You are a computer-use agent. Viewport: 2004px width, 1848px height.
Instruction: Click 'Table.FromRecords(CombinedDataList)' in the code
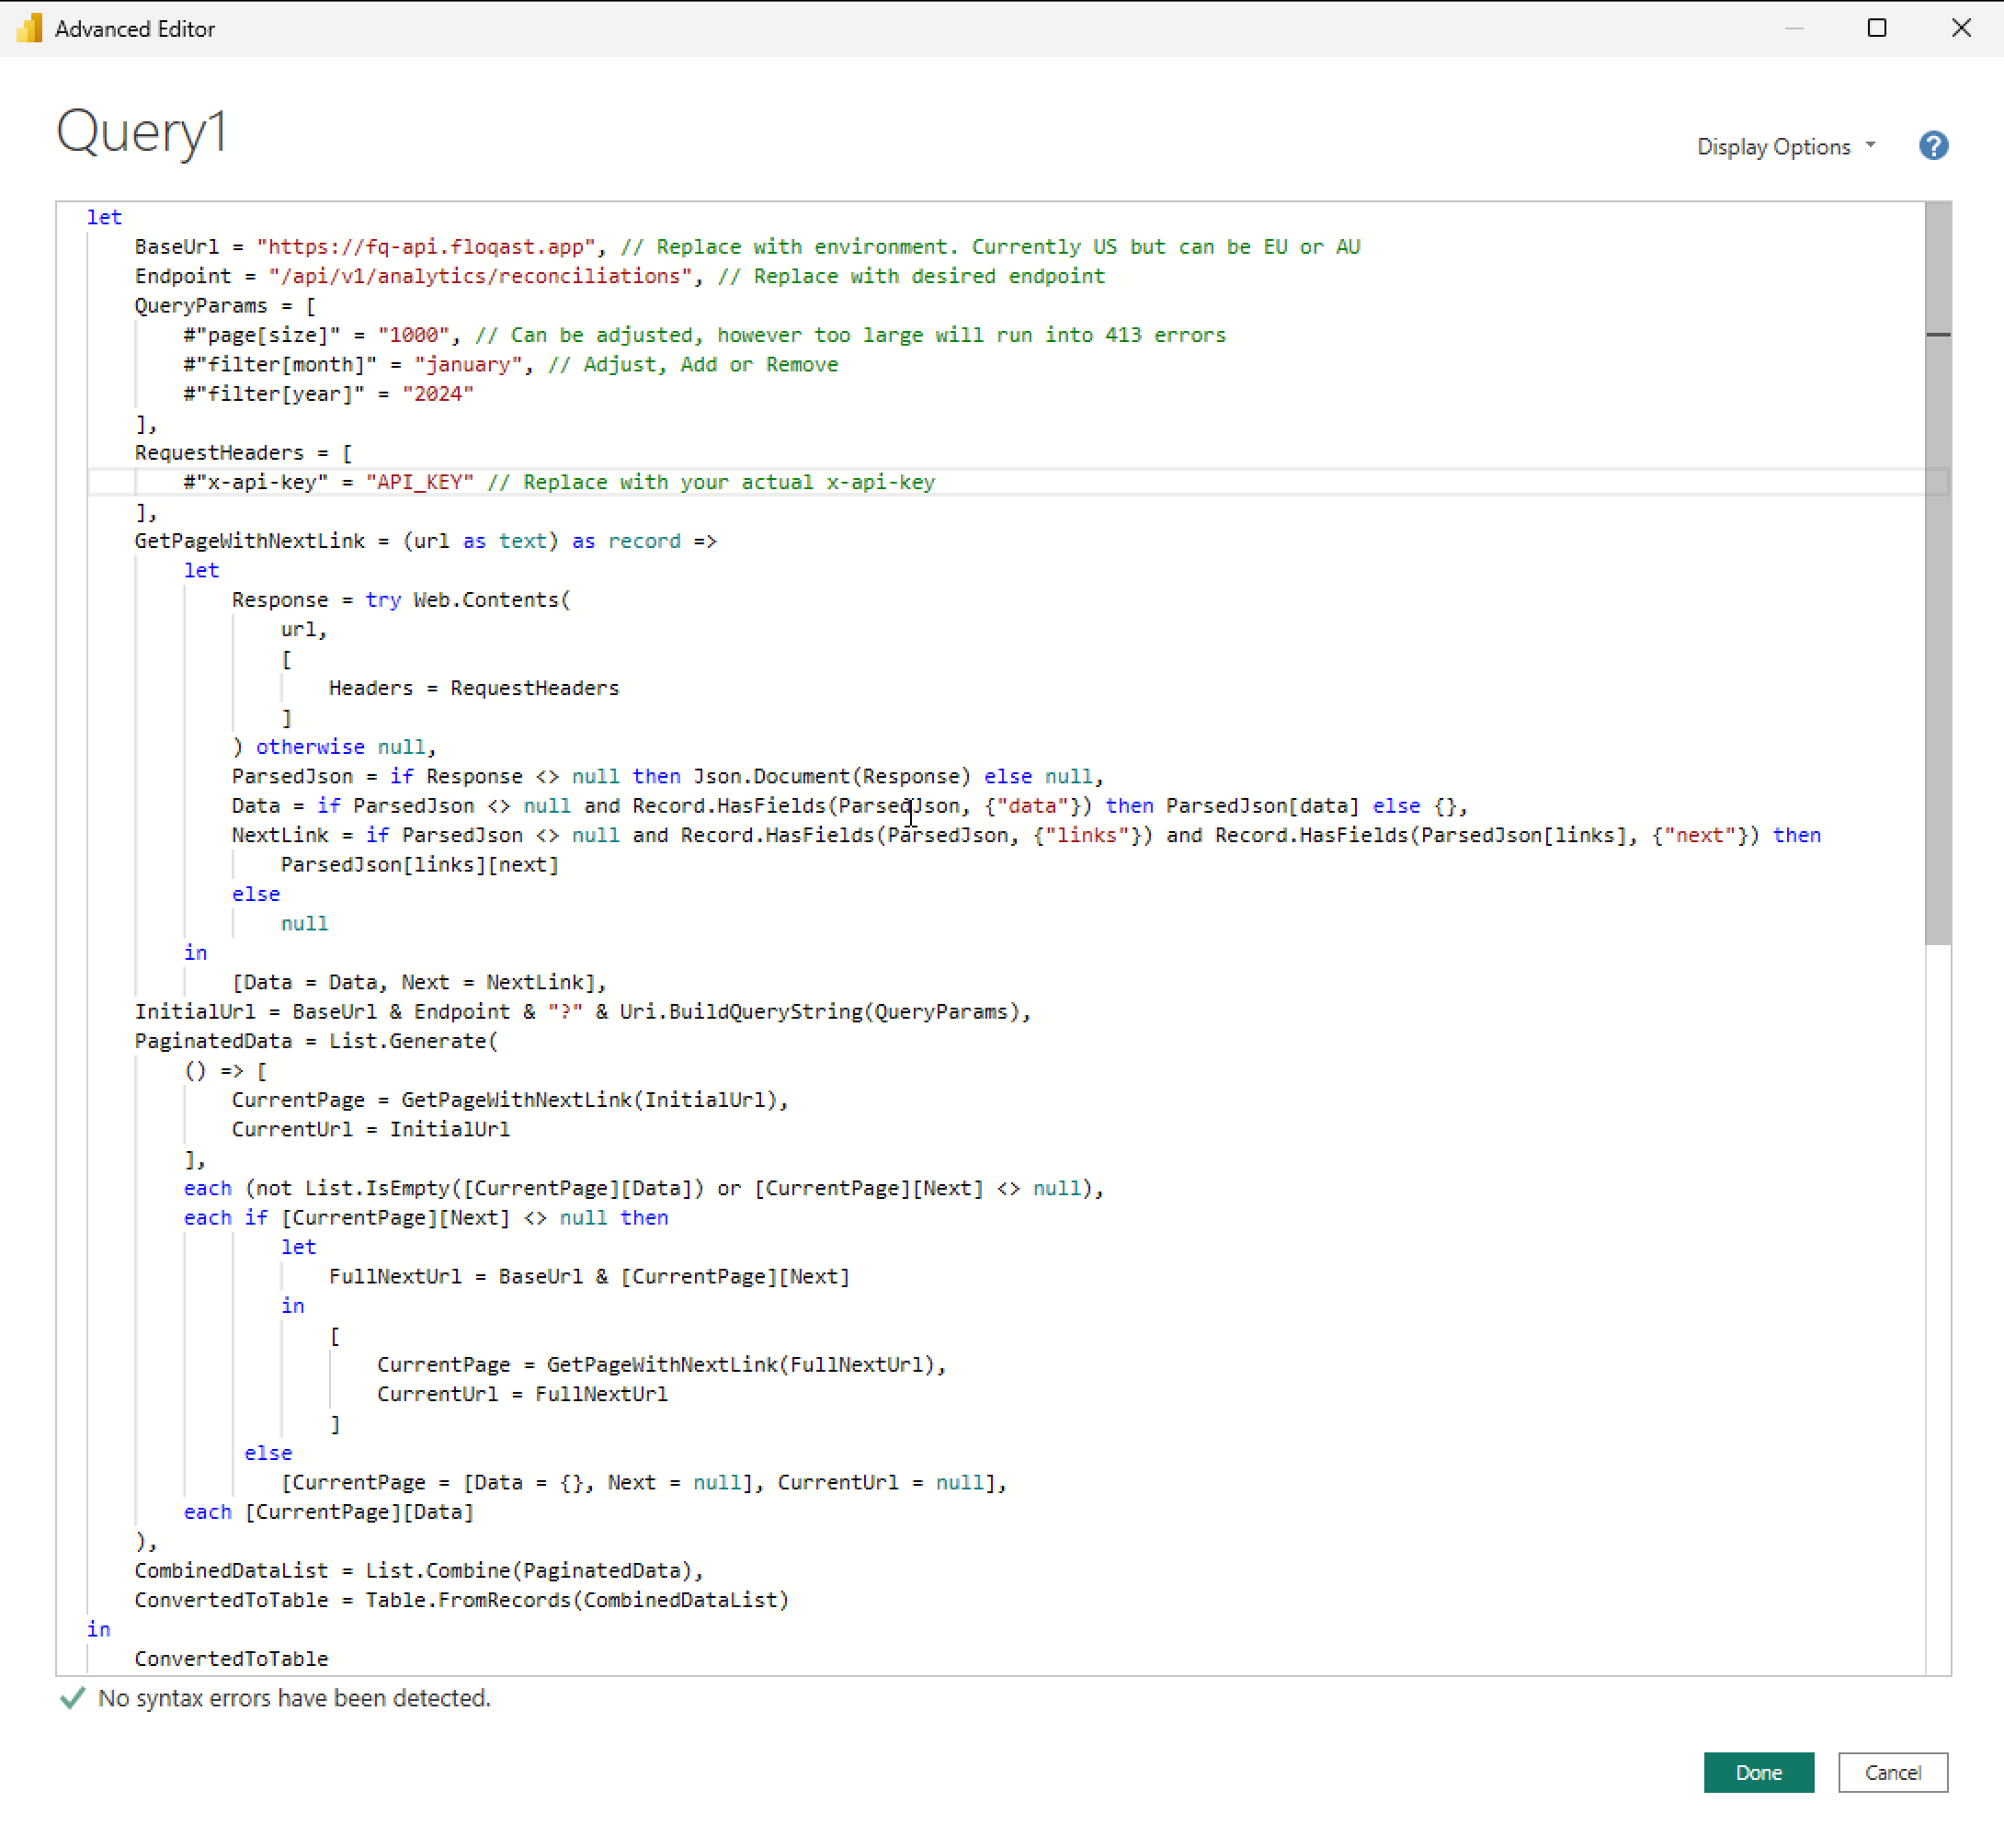point(577,1600)
